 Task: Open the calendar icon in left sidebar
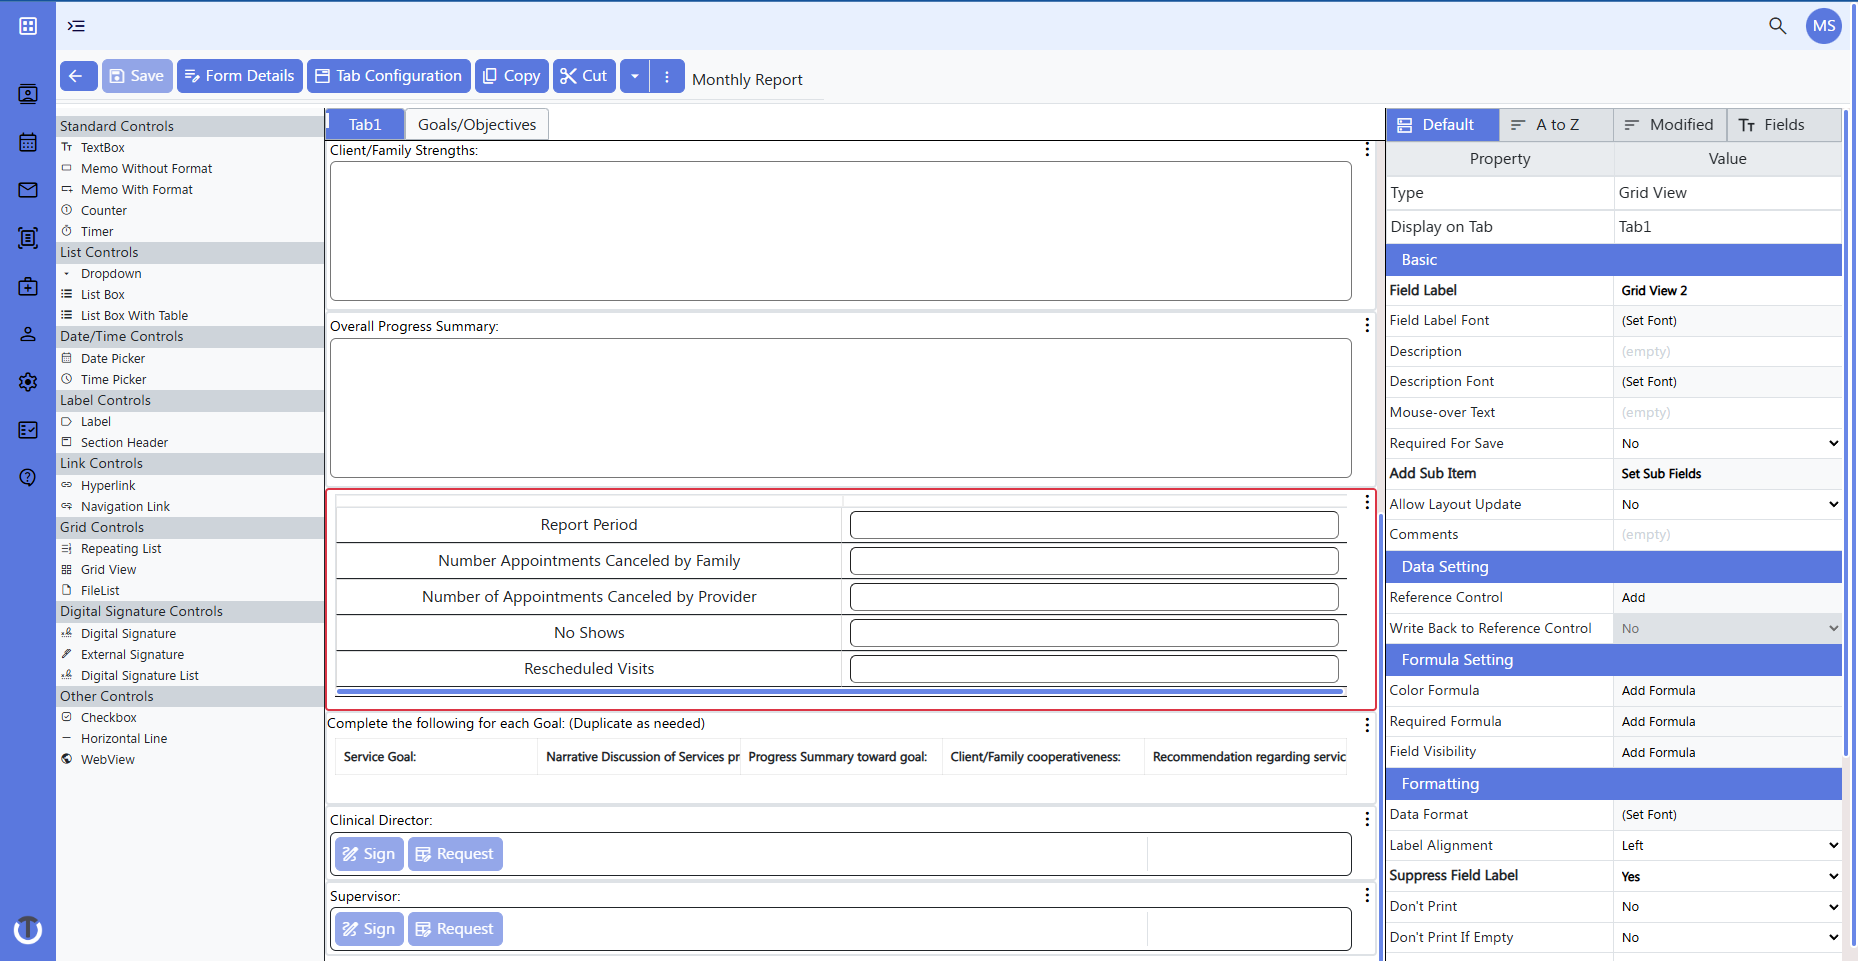coord(27,142)
